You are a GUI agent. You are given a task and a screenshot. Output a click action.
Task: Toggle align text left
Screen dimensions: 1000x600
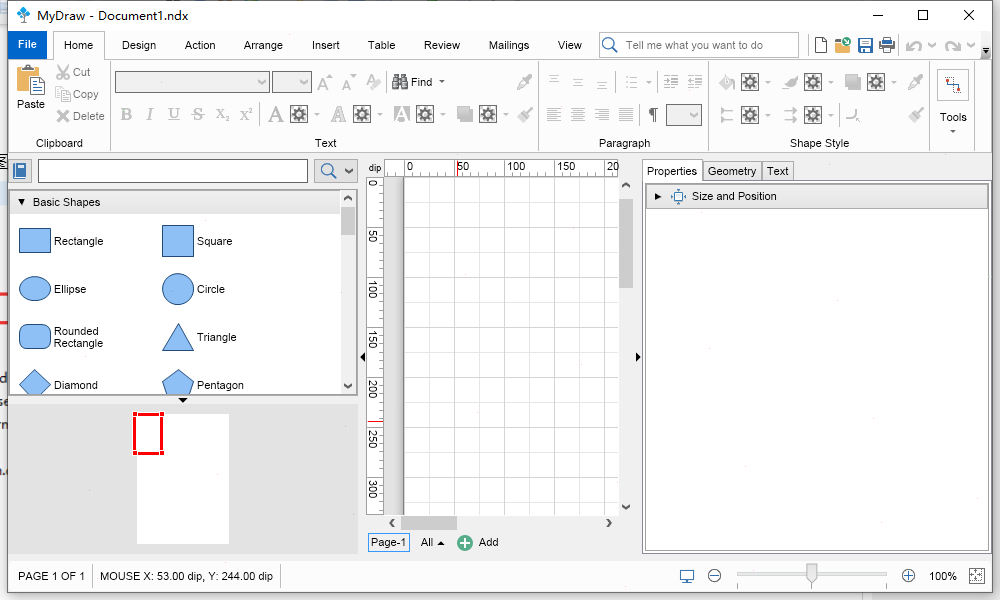[554, 115]
